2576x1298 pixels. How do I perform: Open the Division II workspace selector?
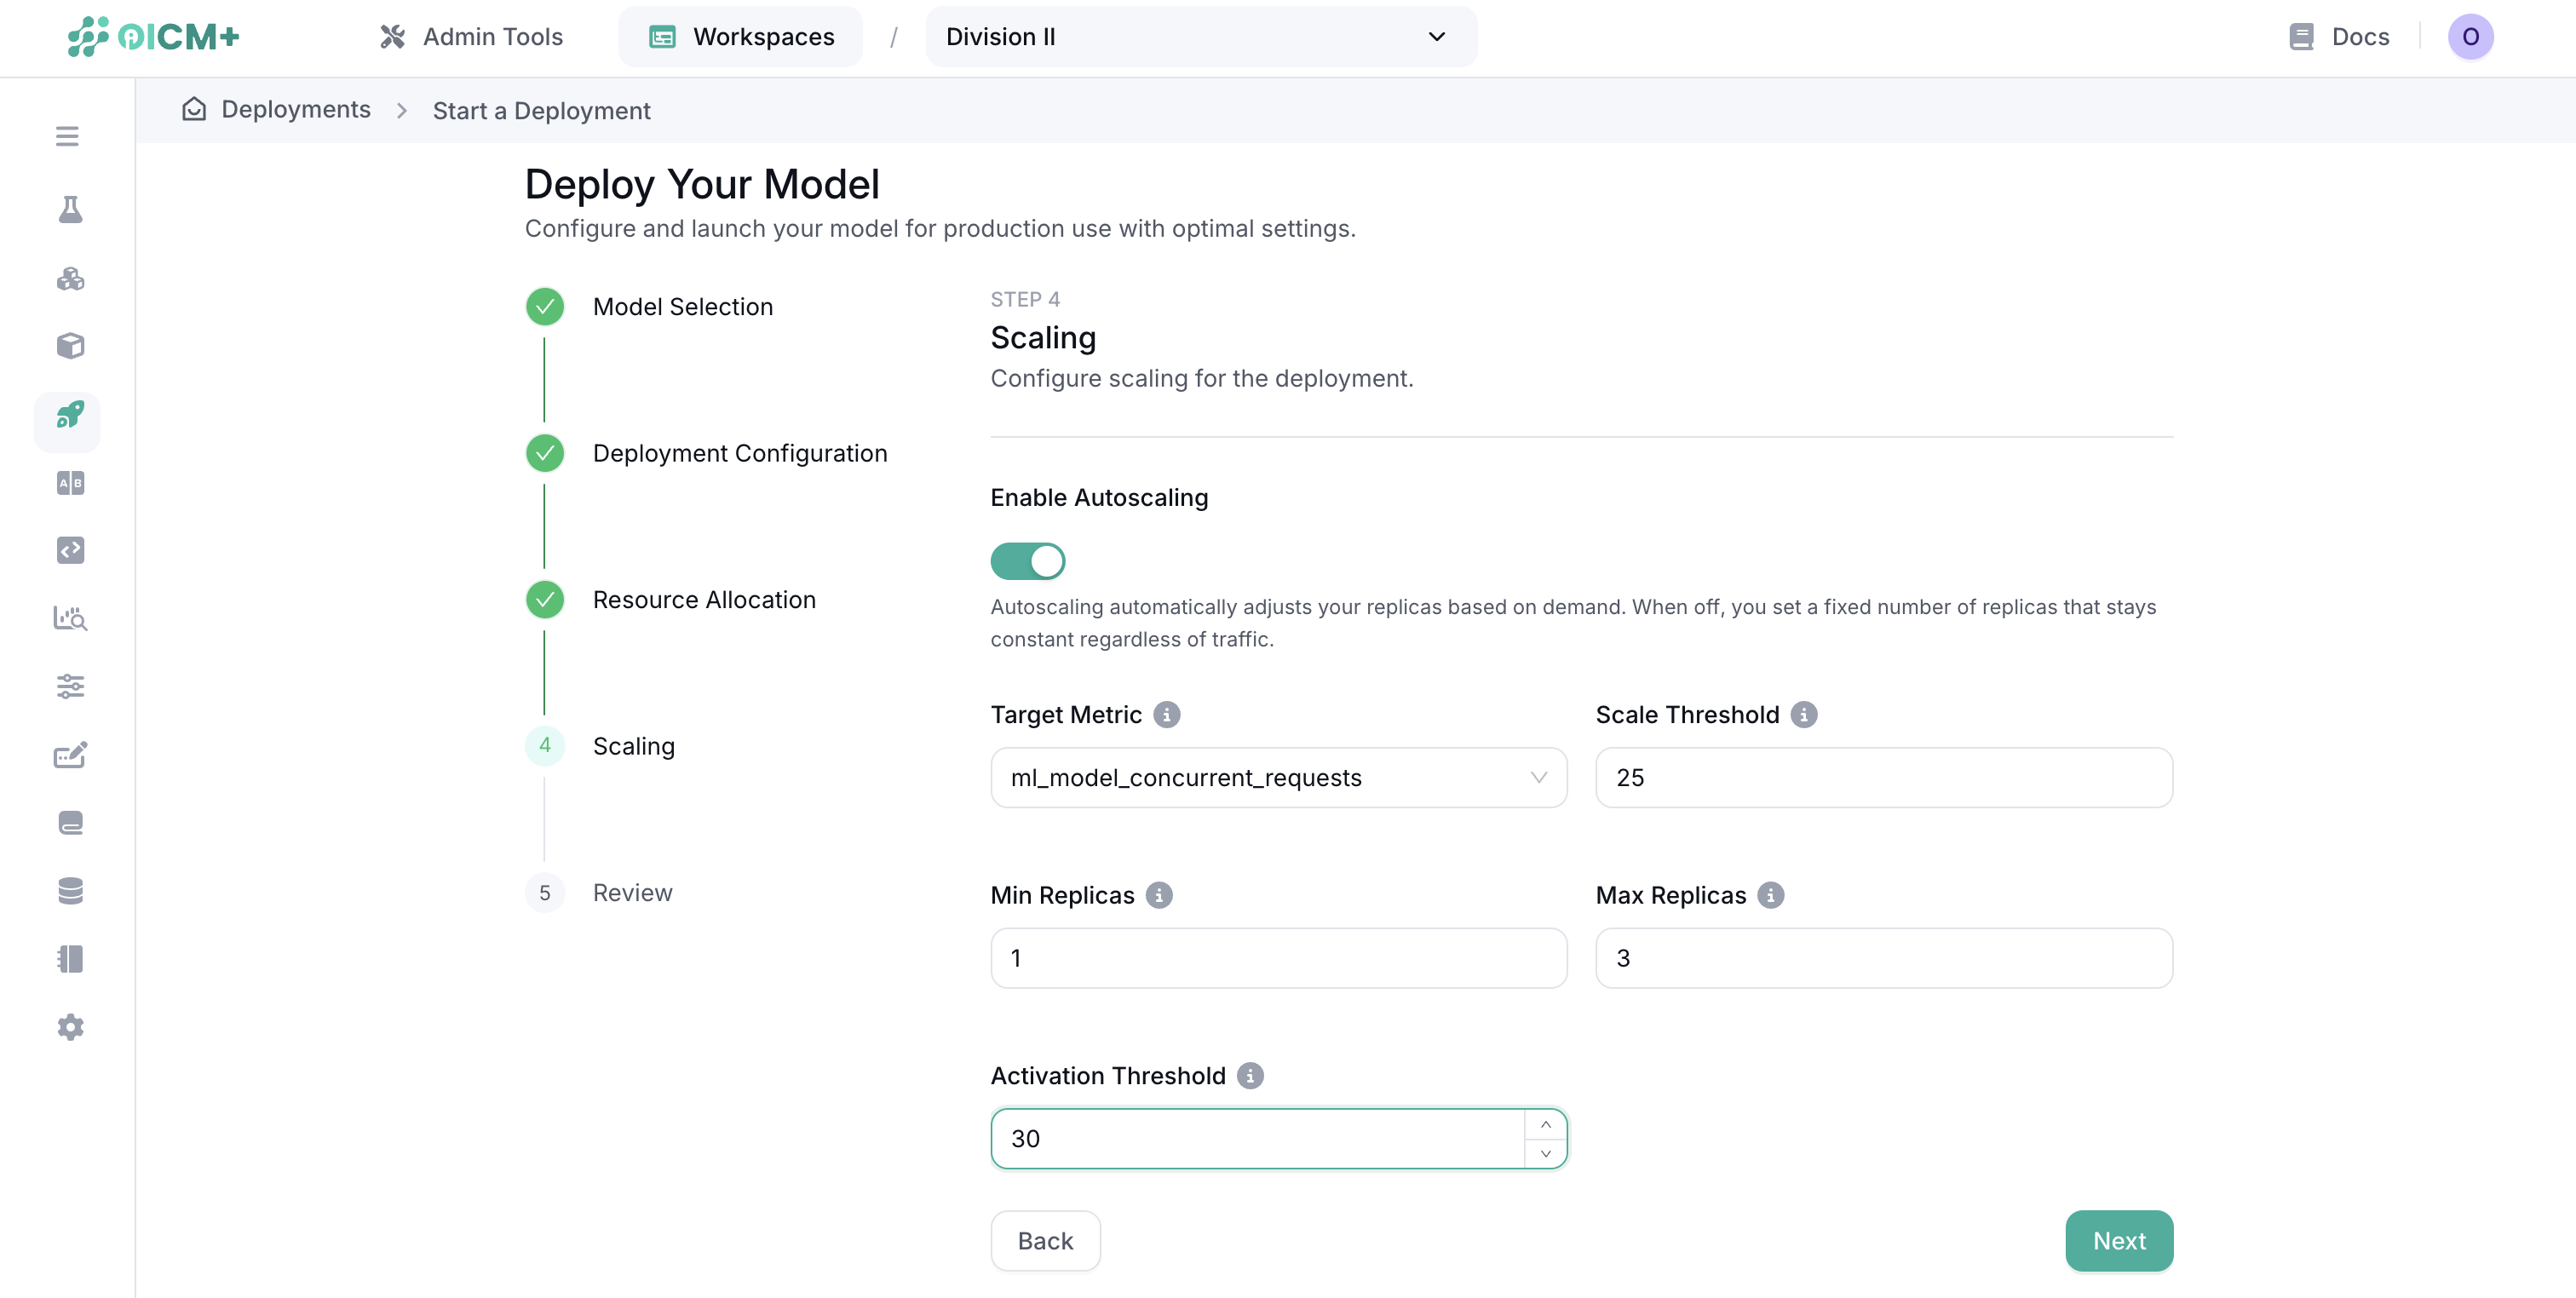point(1199,37)
